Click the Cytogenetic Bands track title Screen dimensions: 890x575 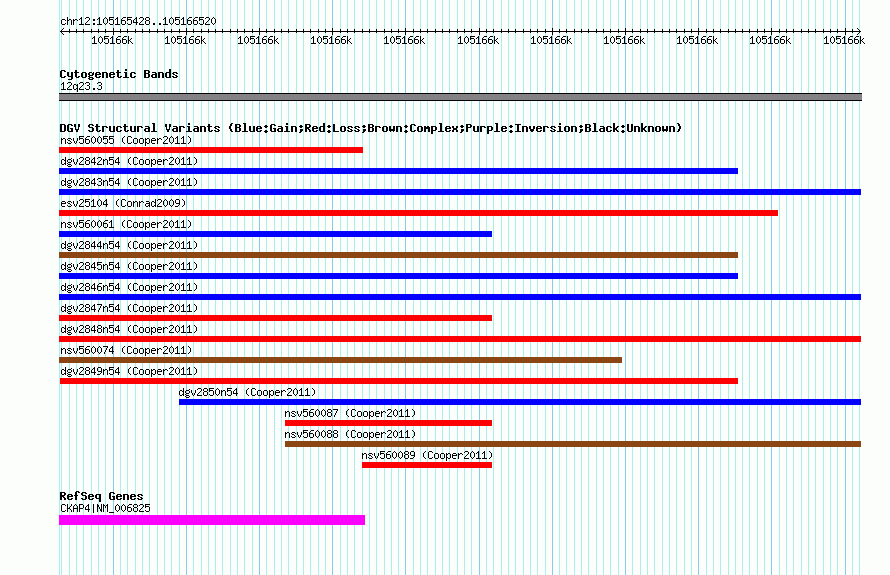[119, 74]
